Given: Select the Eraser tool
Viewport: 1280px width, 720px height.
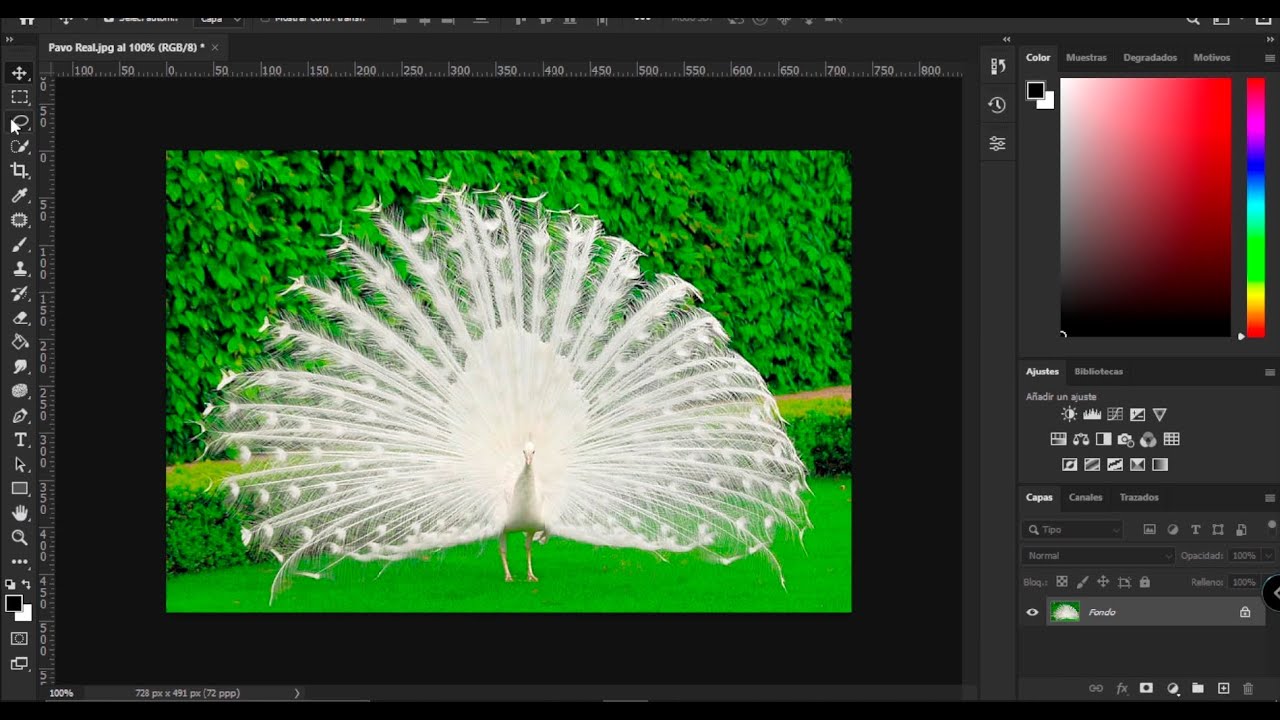Looking at the screenshot, I should [19, 318].
